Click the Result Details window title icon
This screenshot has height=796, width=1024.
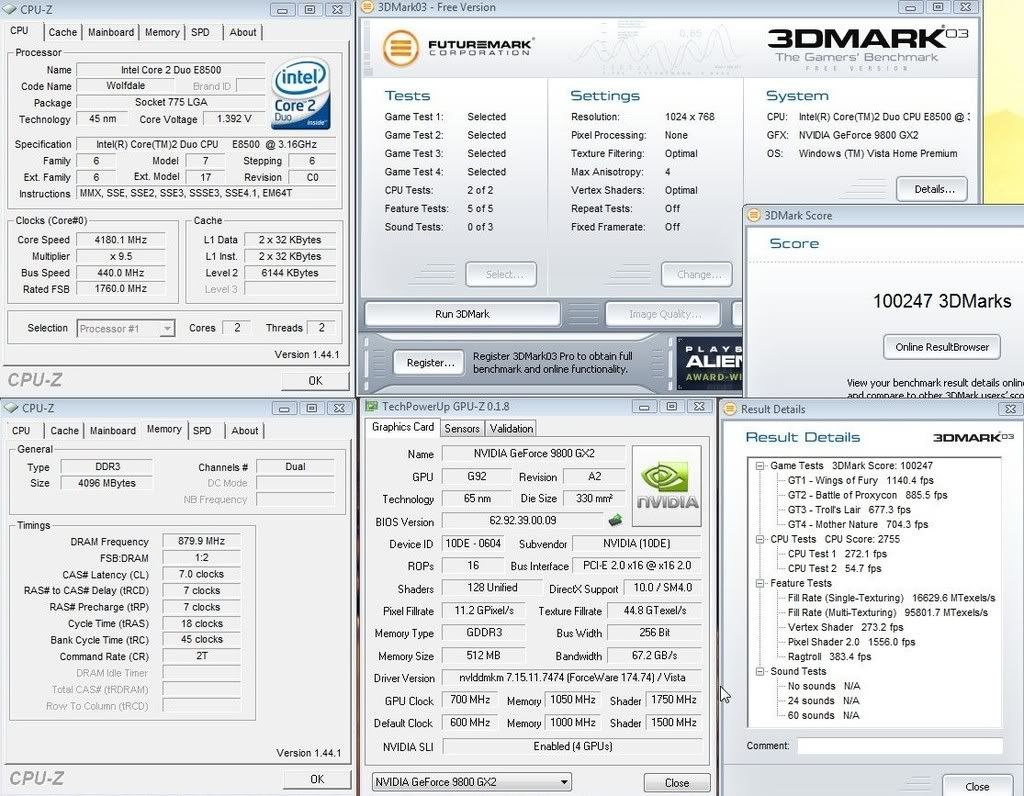(729, 409)
